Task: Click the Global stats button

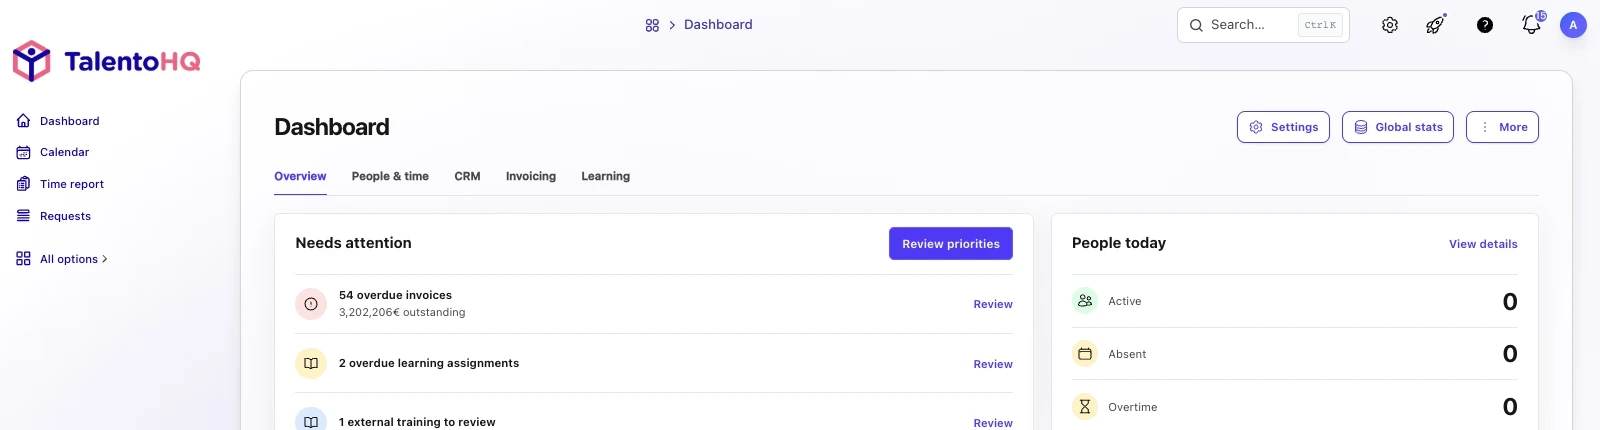Action: pos(1398,127)
